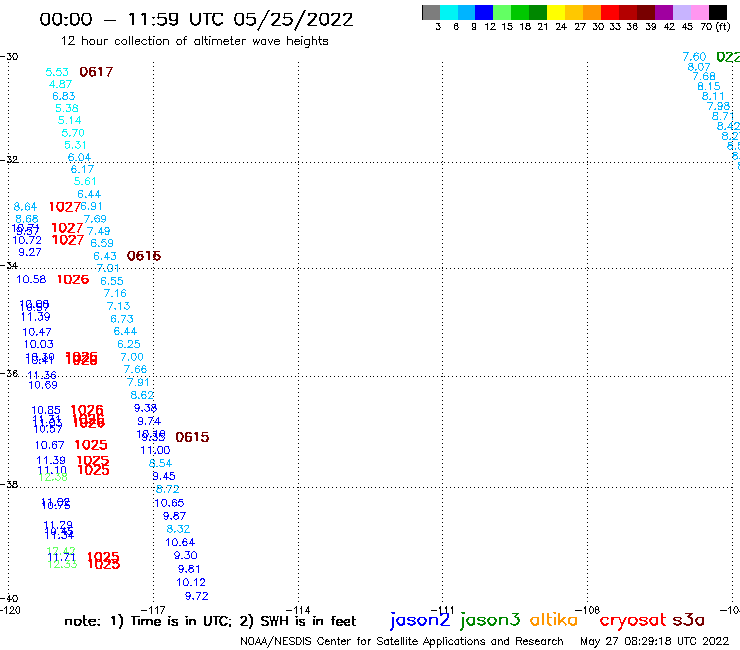The image size is (740, 650).
Task: Click the wave height value '6.04'
Action: click(x=79, y=157)
